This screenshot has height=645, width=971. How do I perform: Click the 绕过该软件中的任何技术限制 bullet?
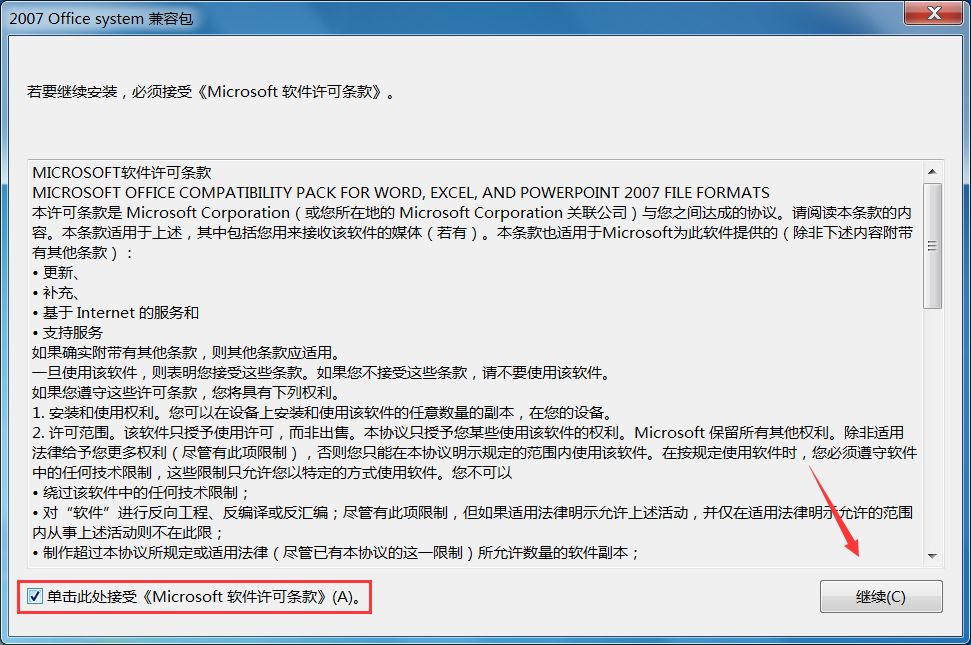tap(141, 493)
